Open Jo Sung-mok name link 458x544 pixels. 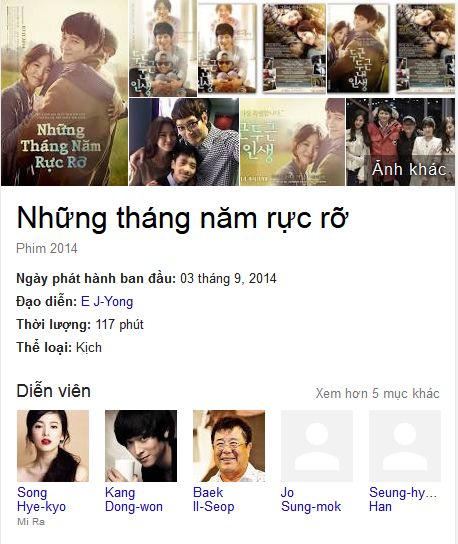click(311, 500)
